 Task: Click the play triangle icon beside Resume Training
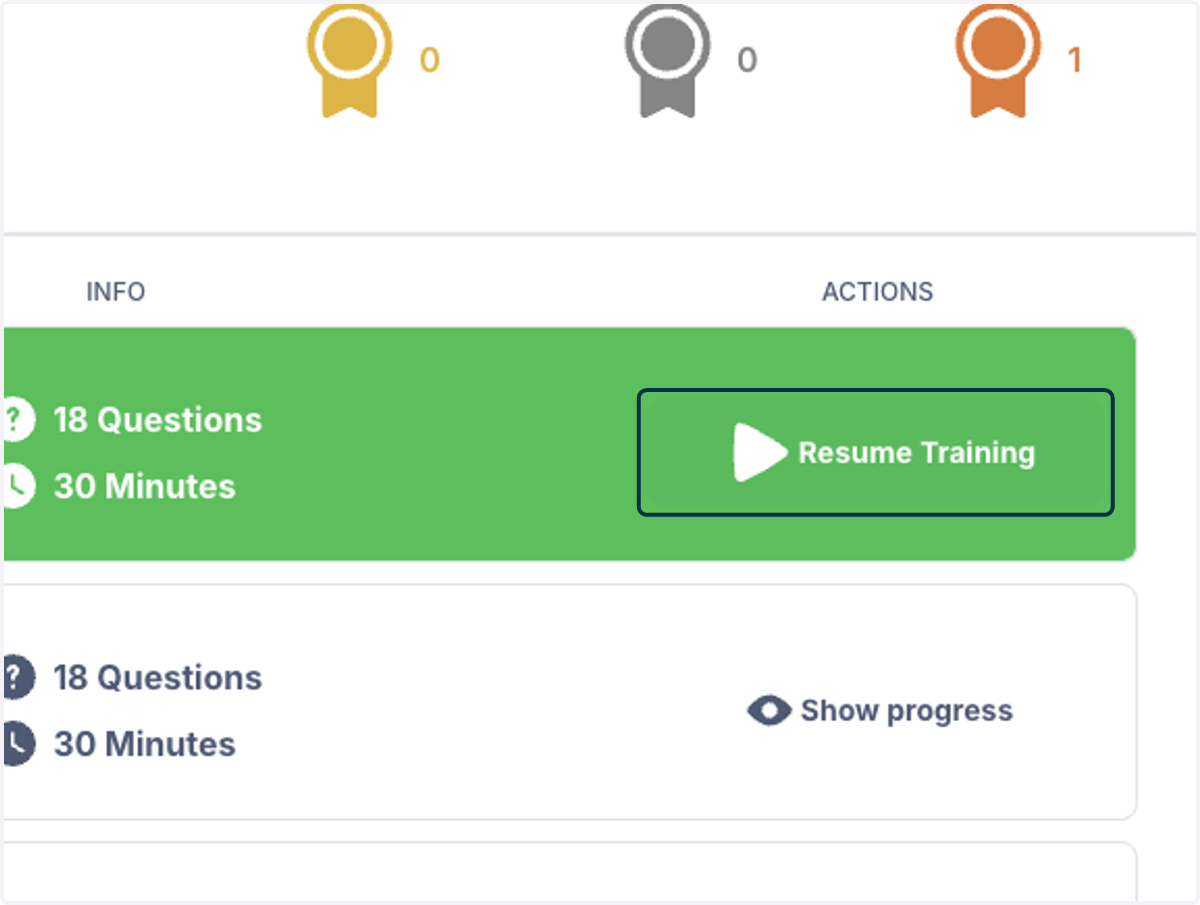[760, 452]
